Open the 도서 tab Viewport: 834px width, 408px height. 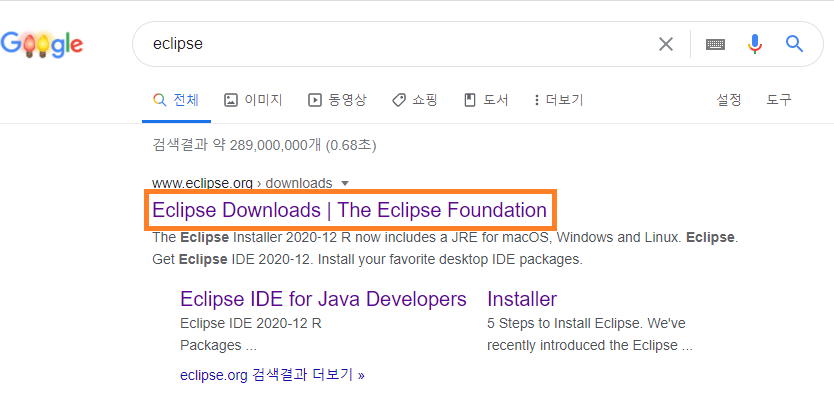click(x=486, y=100)
